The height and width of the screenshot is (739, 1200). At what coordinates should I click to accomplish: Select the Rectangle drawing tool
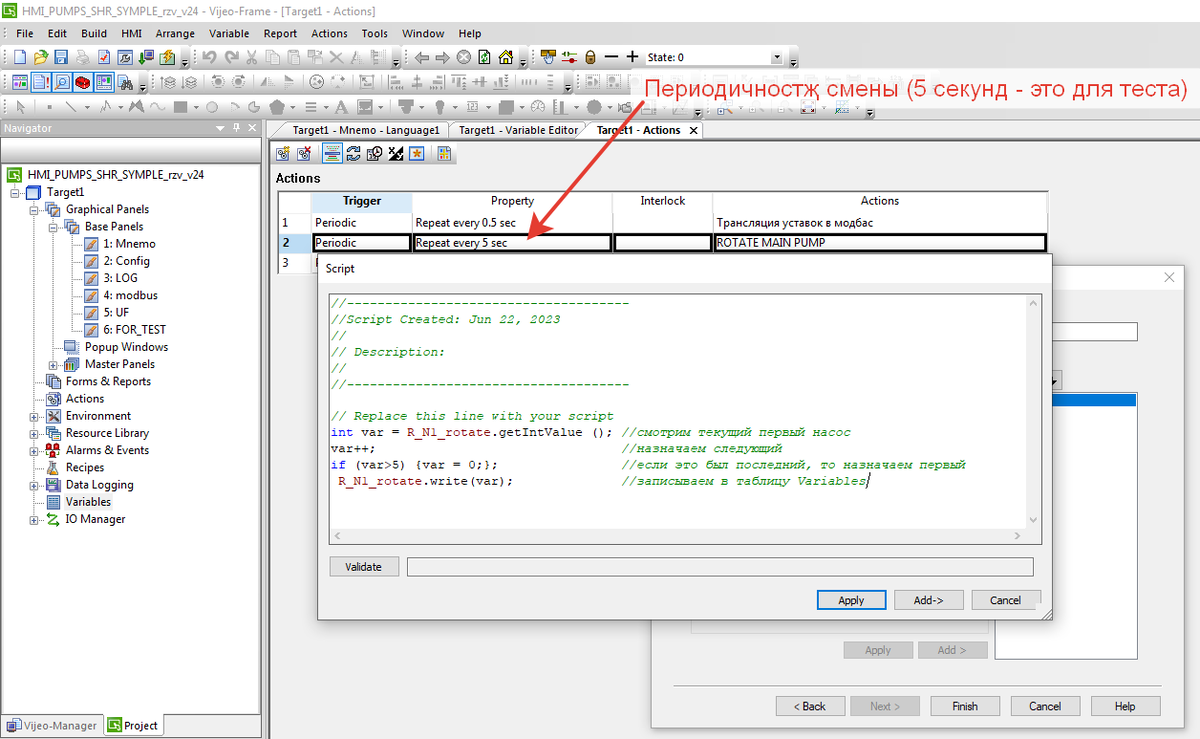[x=180, y=107]
